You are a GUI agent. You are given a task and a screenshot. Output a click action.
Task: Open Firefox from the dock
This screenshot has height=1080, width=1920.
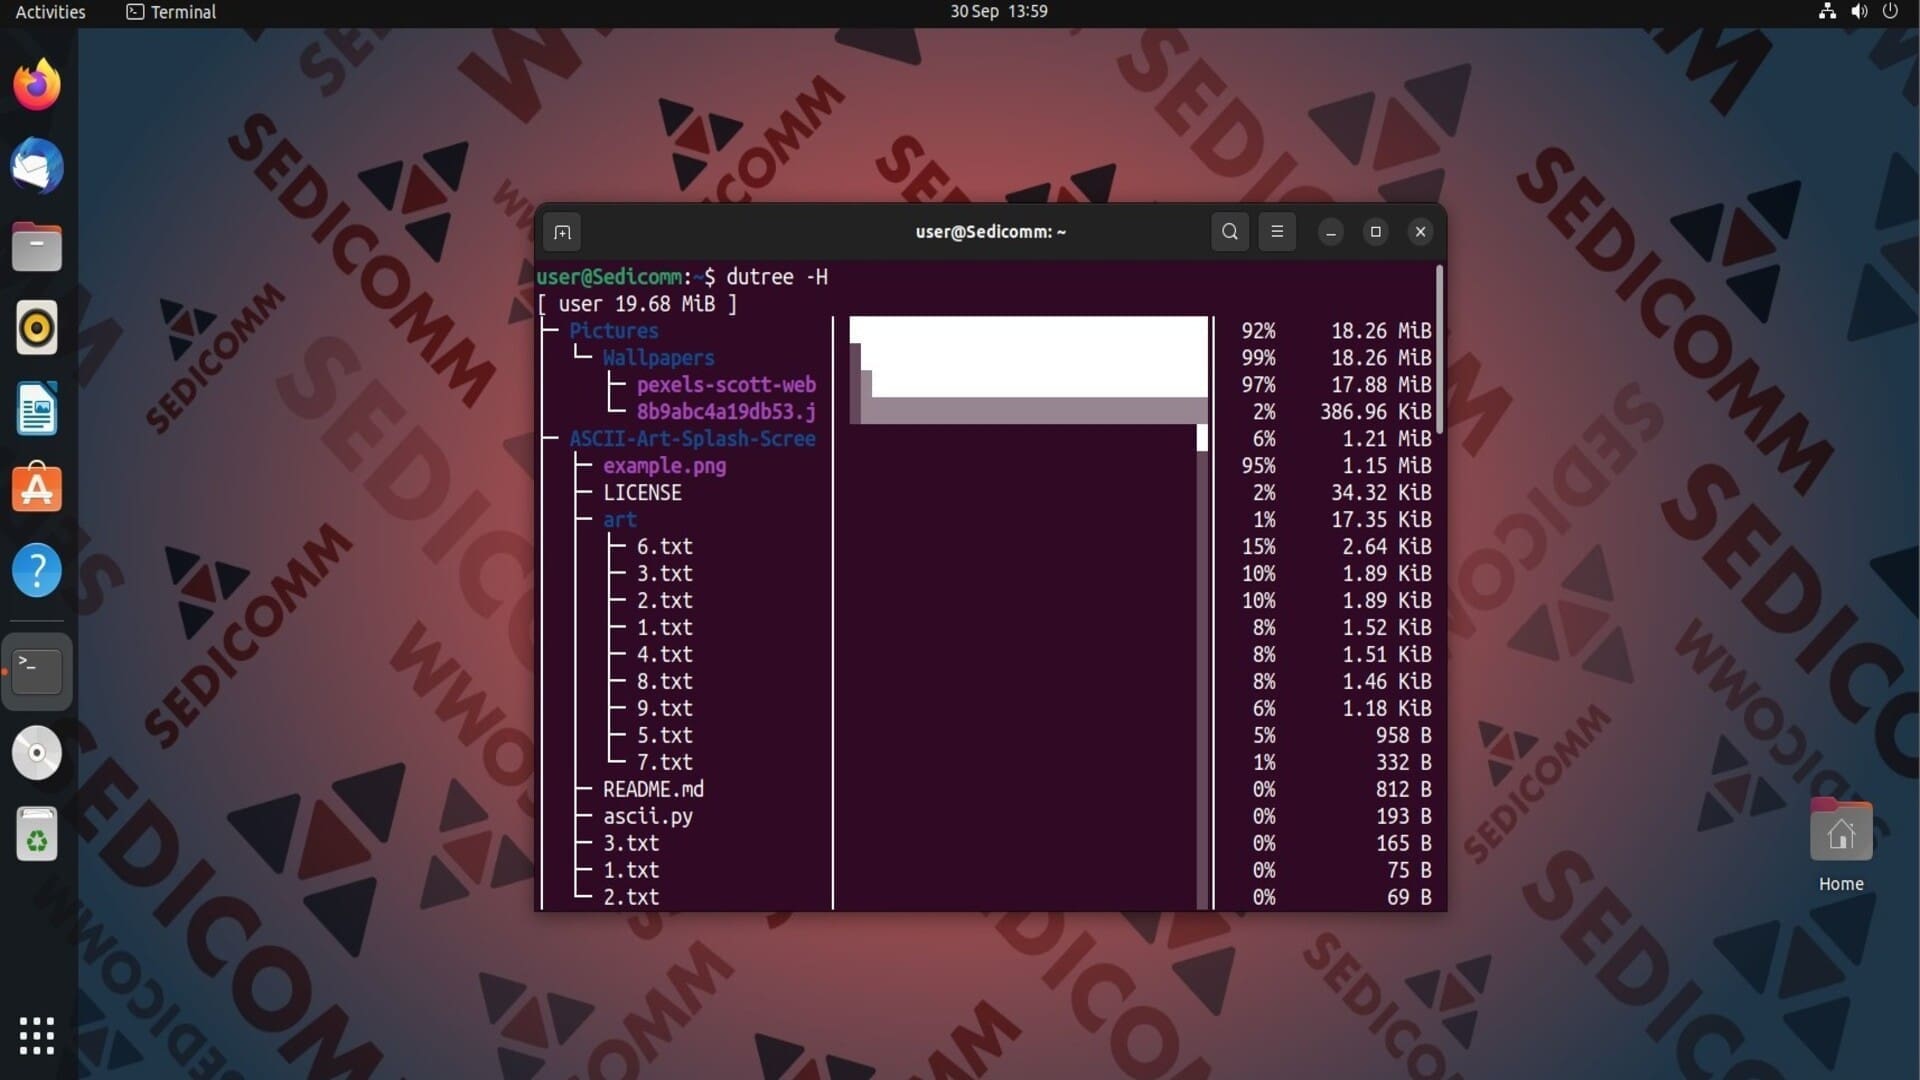[37, 84]
